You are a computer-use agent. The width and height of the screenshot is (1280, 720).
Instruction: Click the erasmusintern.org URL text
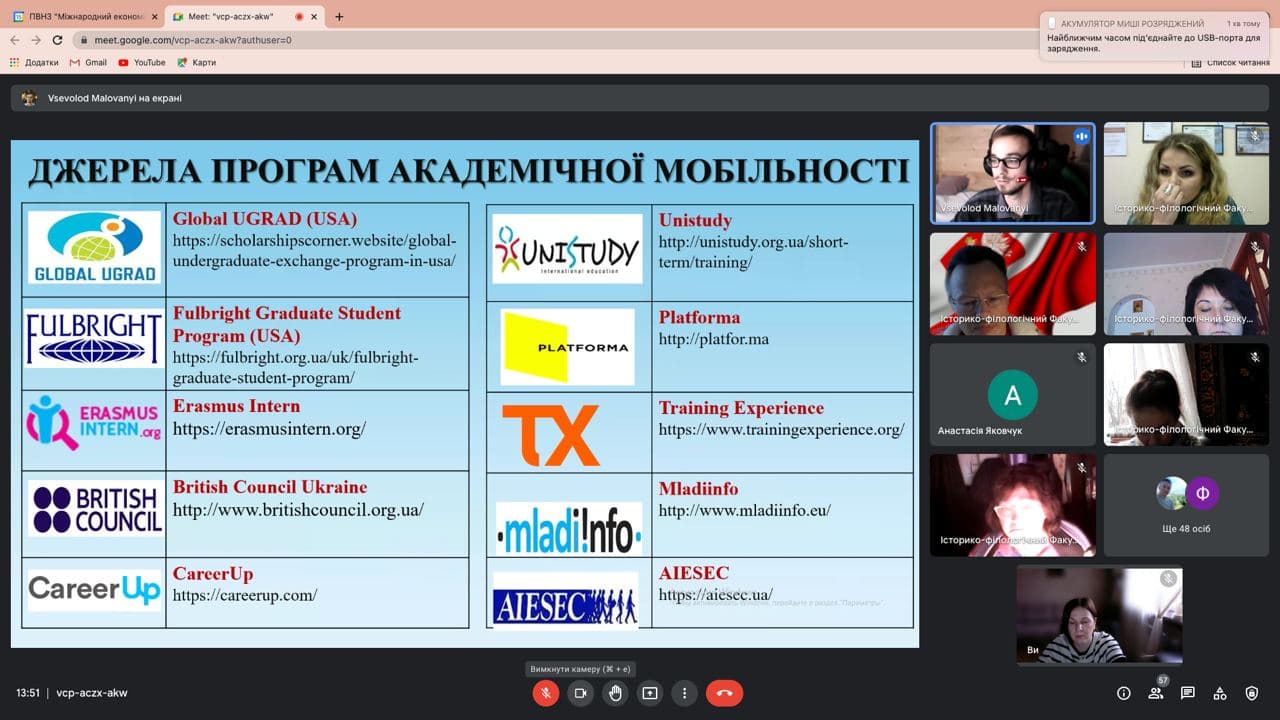coord(269,429)
